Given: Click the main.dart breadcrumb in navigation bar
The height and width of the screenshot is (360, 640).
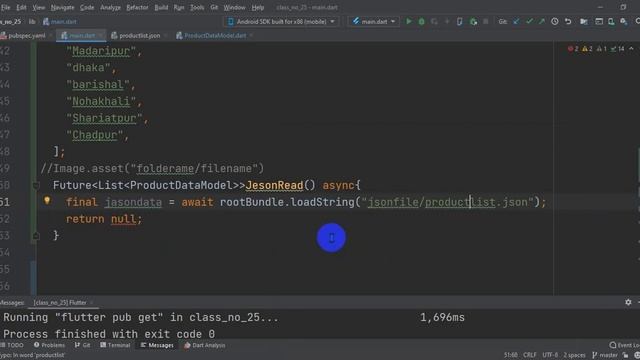Looking at the screenshot, I should pyautogui.click(x=60, y=22).
